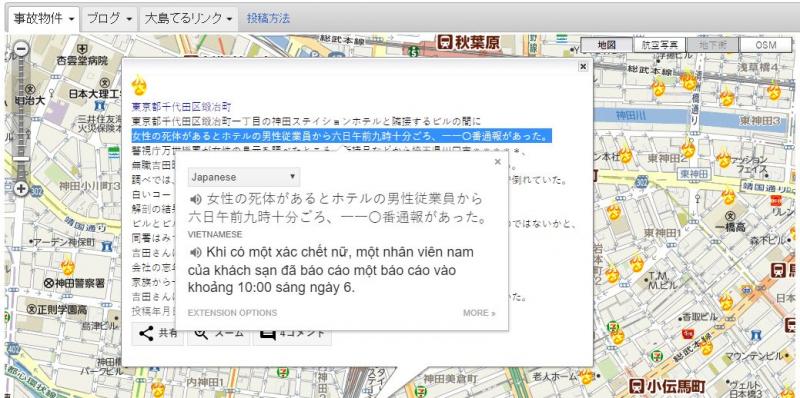Image resolution: width=800 pixels, height=398 pixels.
Task: Click the flame marker above 一橋高 school
Action: [x=729, y=195]
